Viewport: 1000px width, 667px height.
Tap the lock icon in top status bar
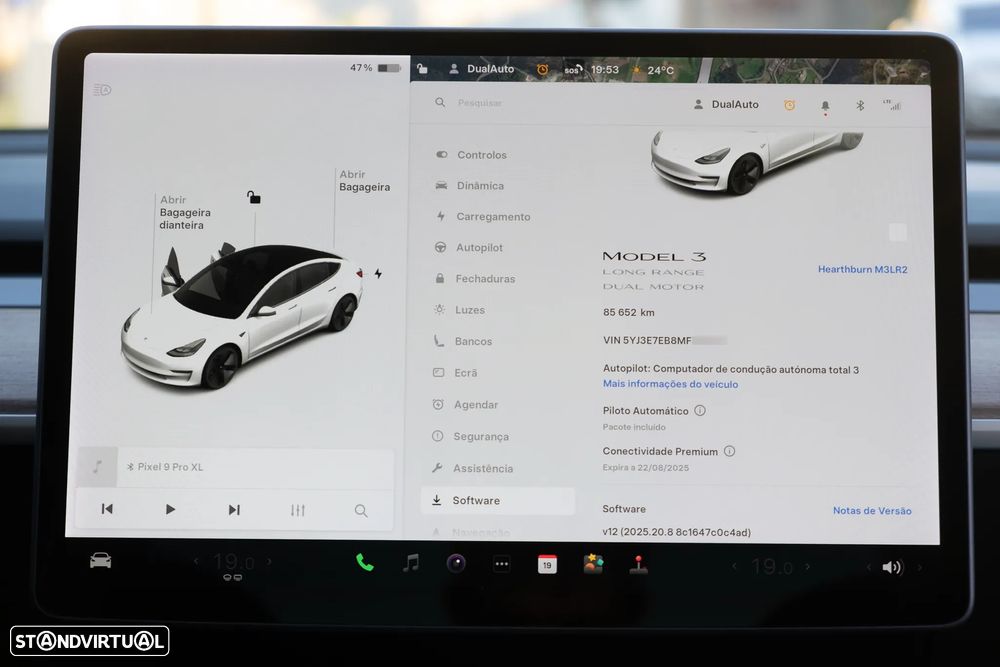click(x=422, y=69)
